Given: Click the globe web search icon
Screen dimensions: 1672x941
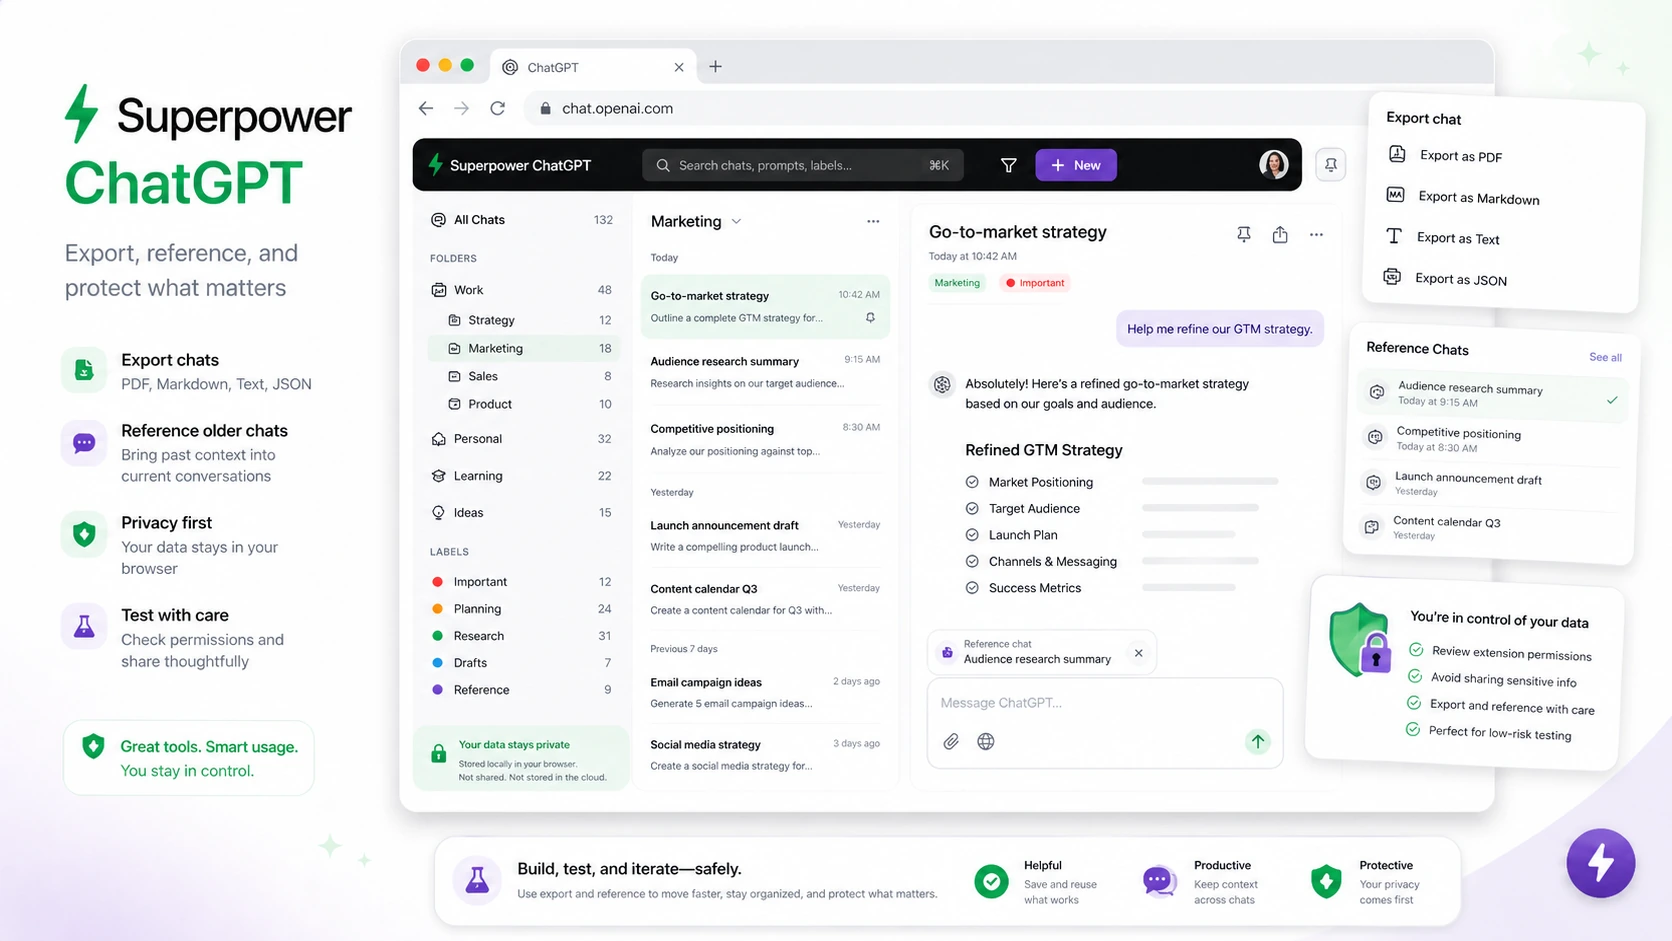Looking at the screenshot, I should [x=986, y=741].
